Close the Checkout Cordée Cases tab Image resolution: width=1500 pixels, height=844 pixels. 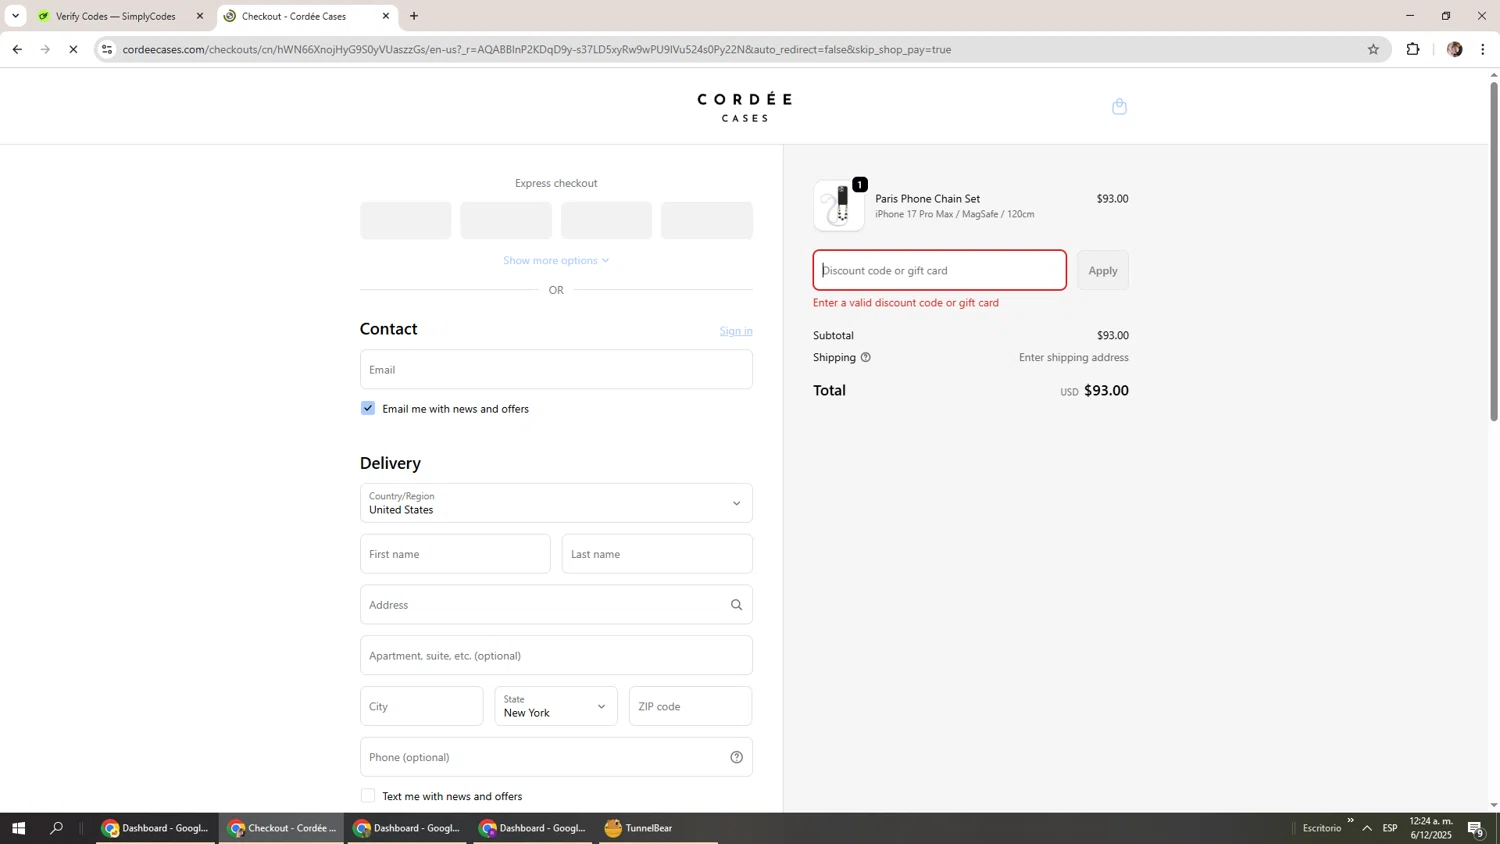386,16
